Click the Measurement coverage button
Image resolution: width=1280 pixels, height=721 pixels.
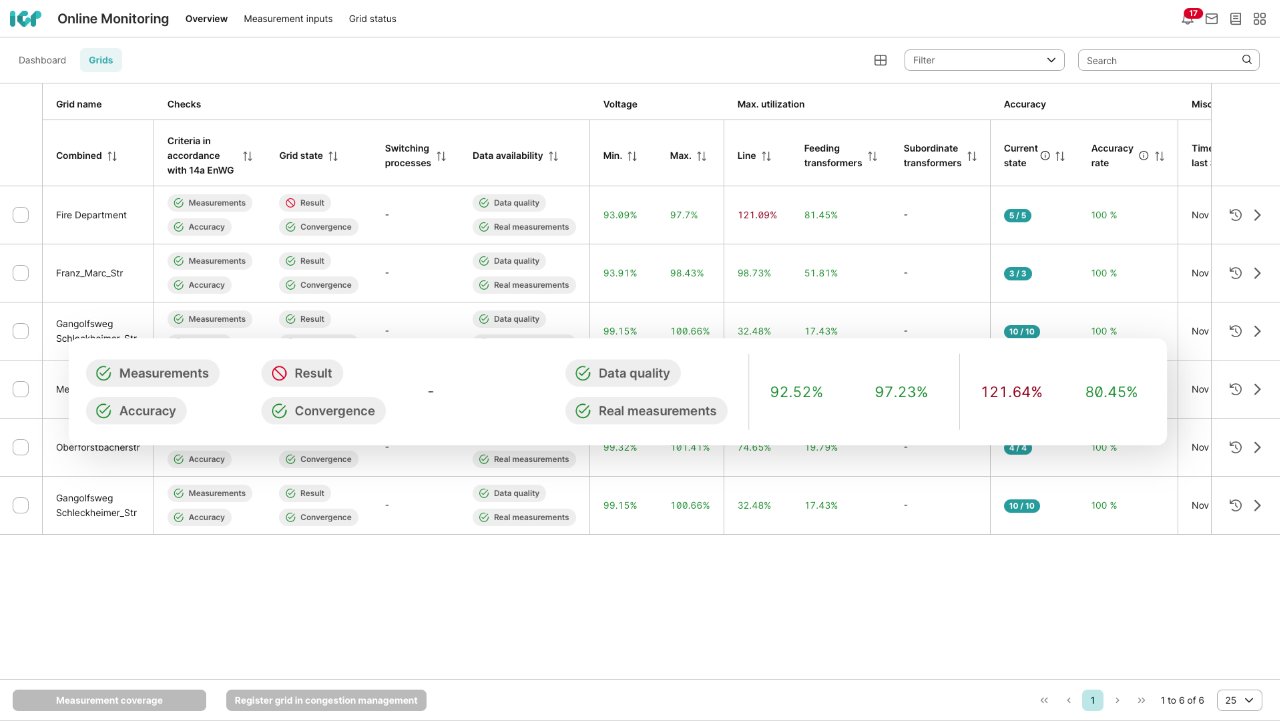click(109, 700)
